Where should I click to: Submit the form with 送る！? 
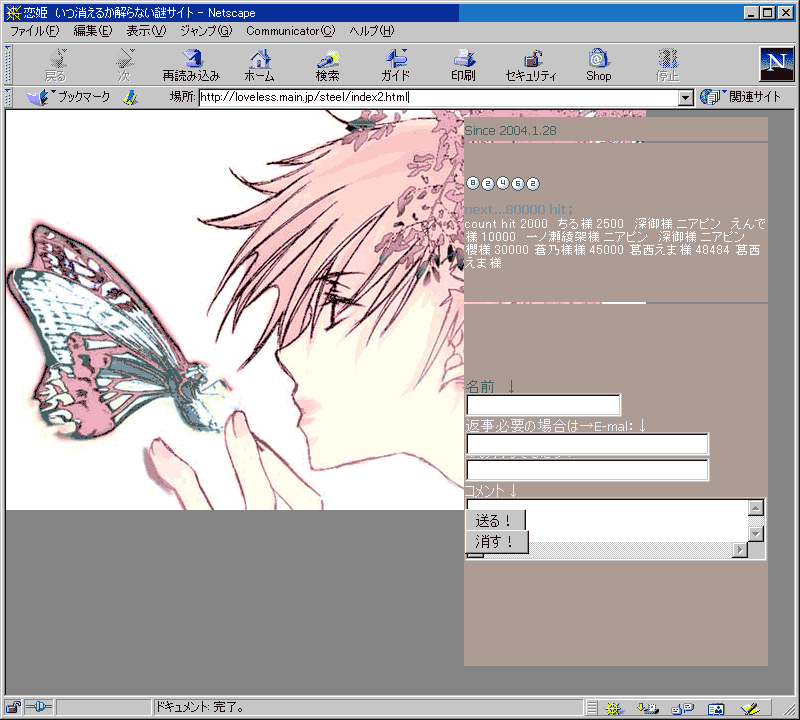[495, 520]
